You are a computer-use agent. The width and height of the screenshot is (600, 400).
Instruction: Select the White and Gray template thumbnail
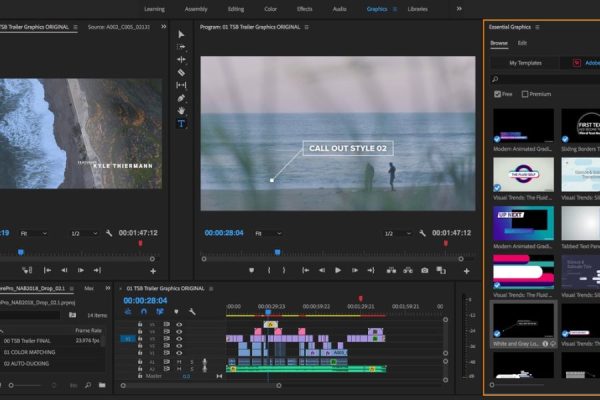tap(522, 320)
